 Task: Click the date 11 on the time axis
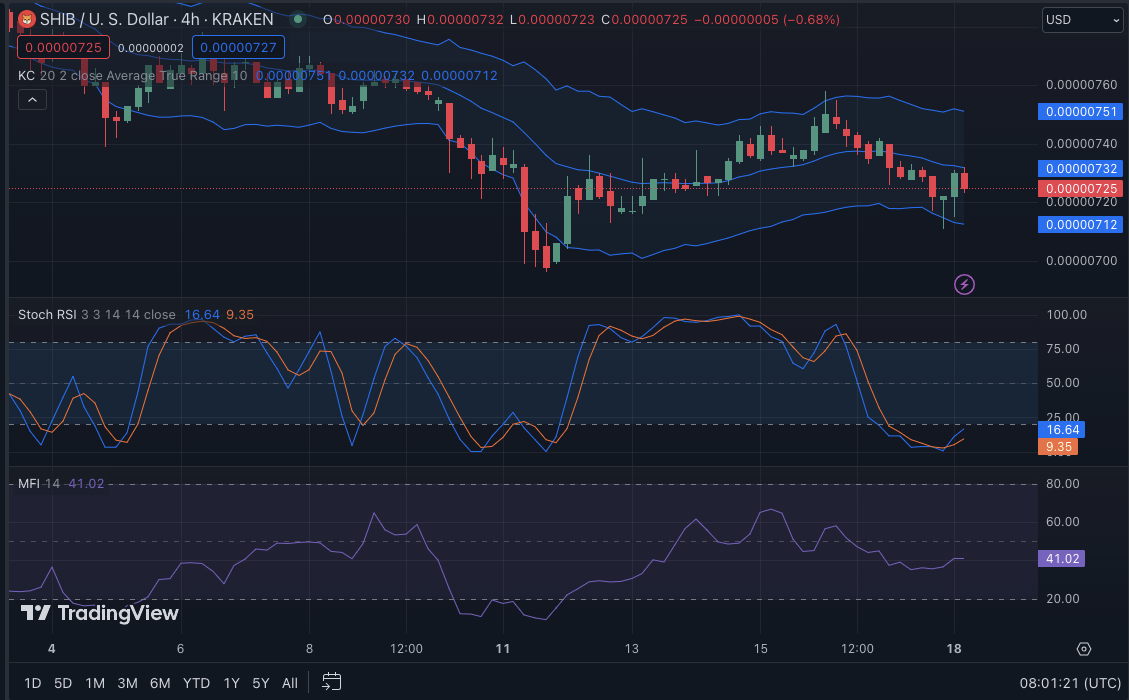click(503, 649)
